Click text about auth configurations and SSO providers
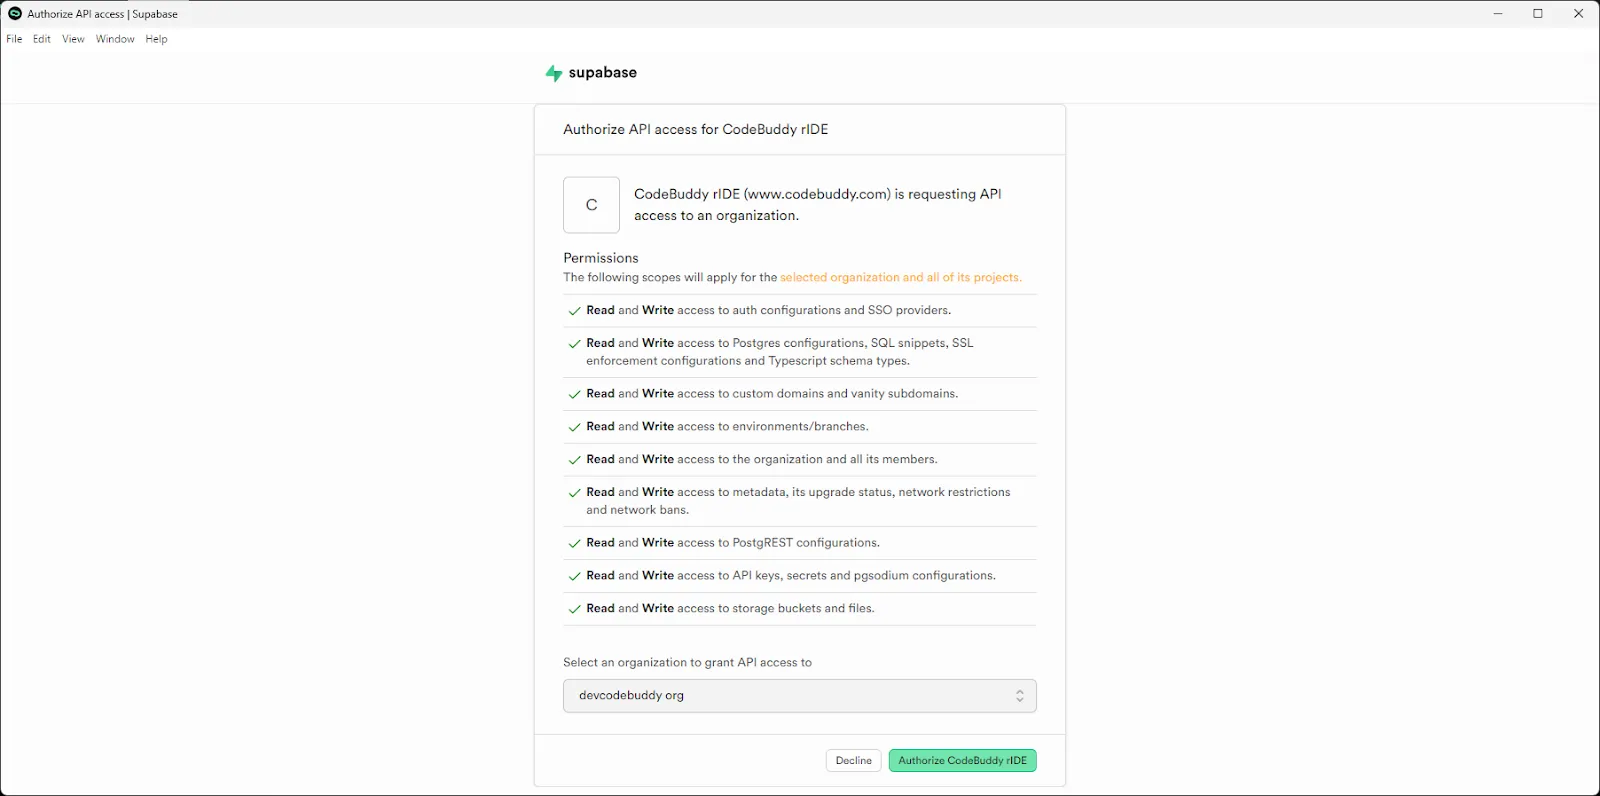The width and height of the screenshot is (1600, 796). pos(769,311)
